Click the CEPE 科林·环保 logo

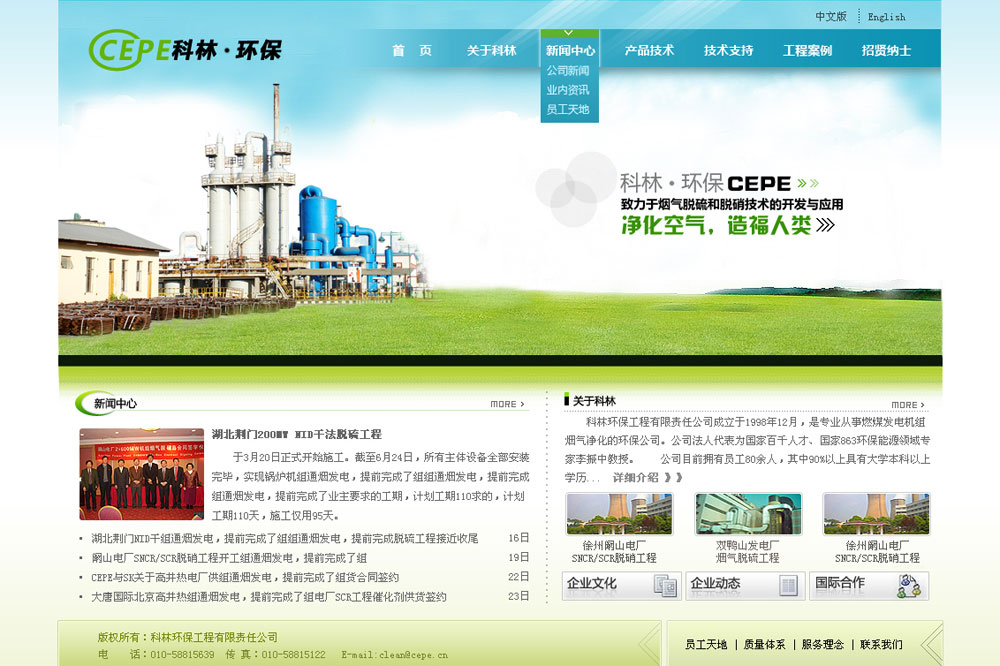coord(185,48)
